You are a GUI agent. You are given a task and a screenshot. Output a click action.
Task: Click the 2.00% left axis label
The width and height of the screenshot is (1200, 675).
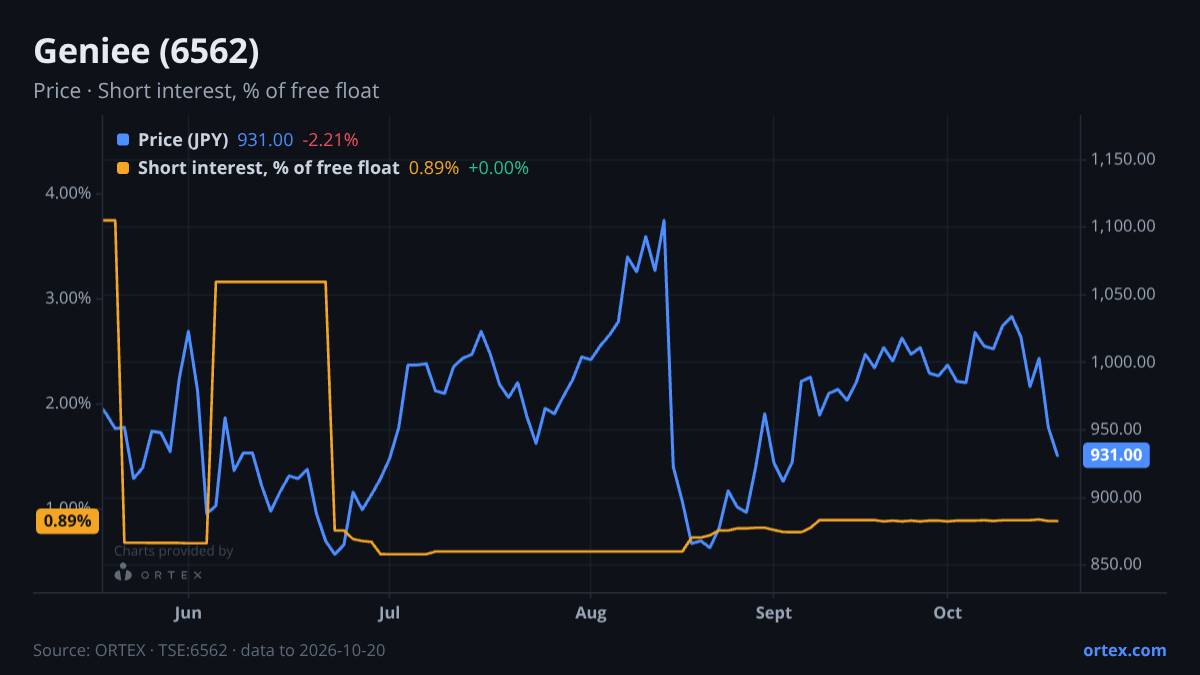pos(68,402)
